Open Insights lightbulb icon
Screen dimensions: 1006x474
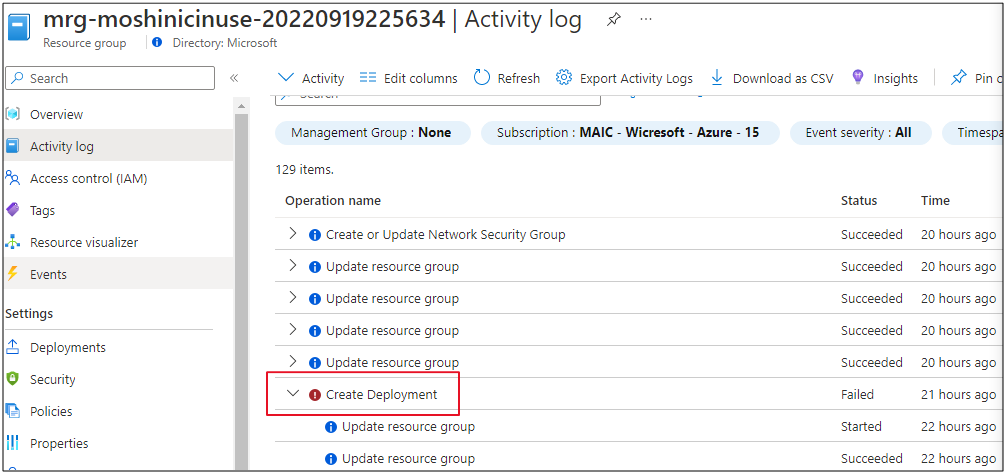pyautogui.click(x=857, y=78)
